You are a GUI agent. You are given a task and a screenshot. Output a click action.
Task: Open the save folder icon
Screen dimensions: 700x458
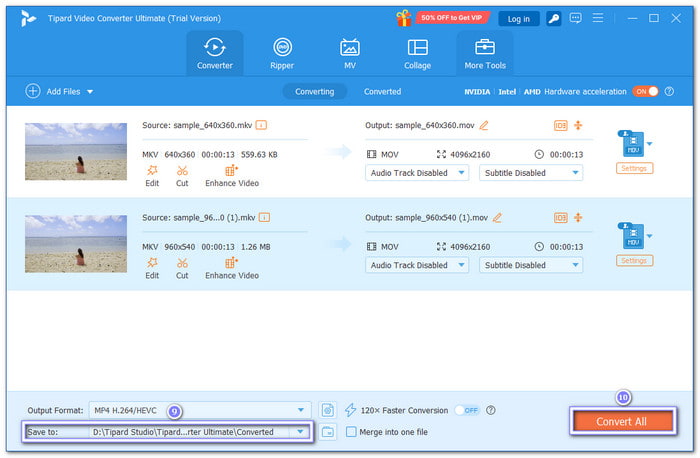327,432
